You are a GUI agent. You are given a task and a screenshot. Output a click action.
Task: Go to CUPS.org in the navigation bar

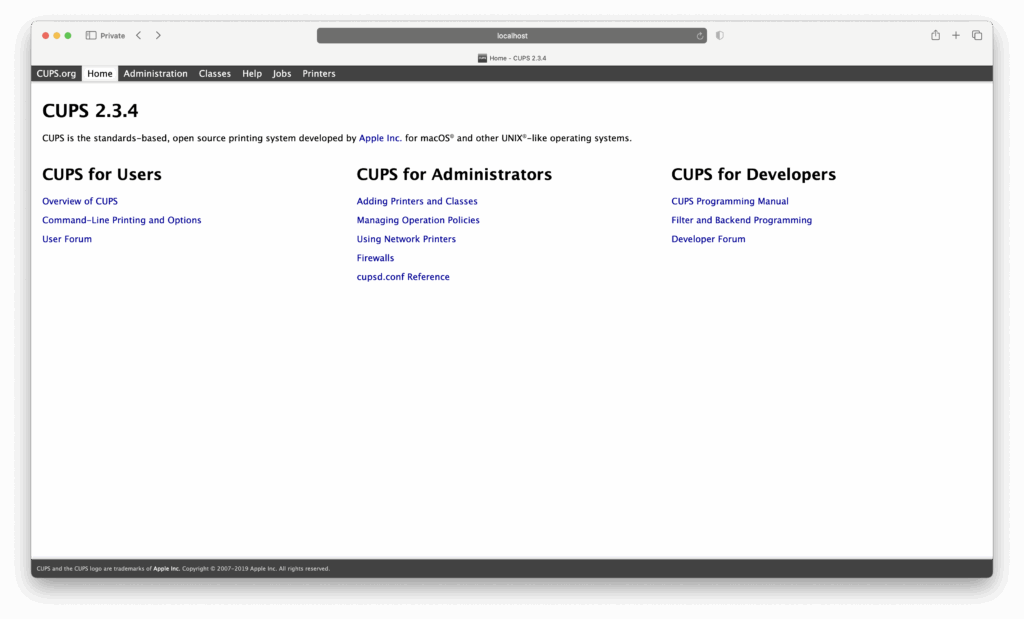pos(56,74)
